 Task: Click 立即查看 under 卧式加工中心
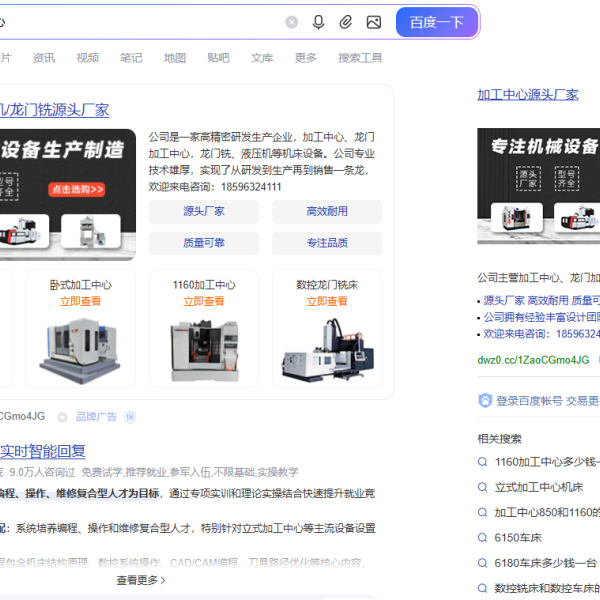[x=81, y=302]
